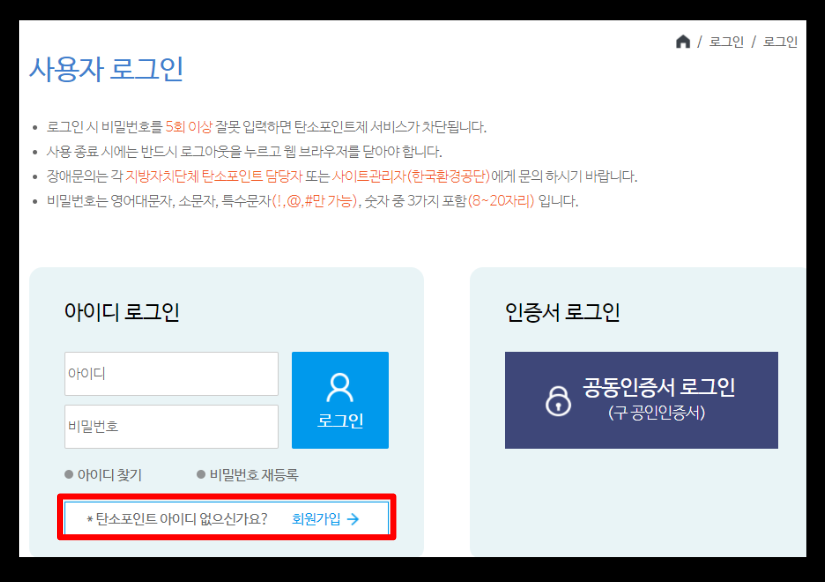
Task: Go to home via breadcrumb house icon
Action: [x=683, y=42]
